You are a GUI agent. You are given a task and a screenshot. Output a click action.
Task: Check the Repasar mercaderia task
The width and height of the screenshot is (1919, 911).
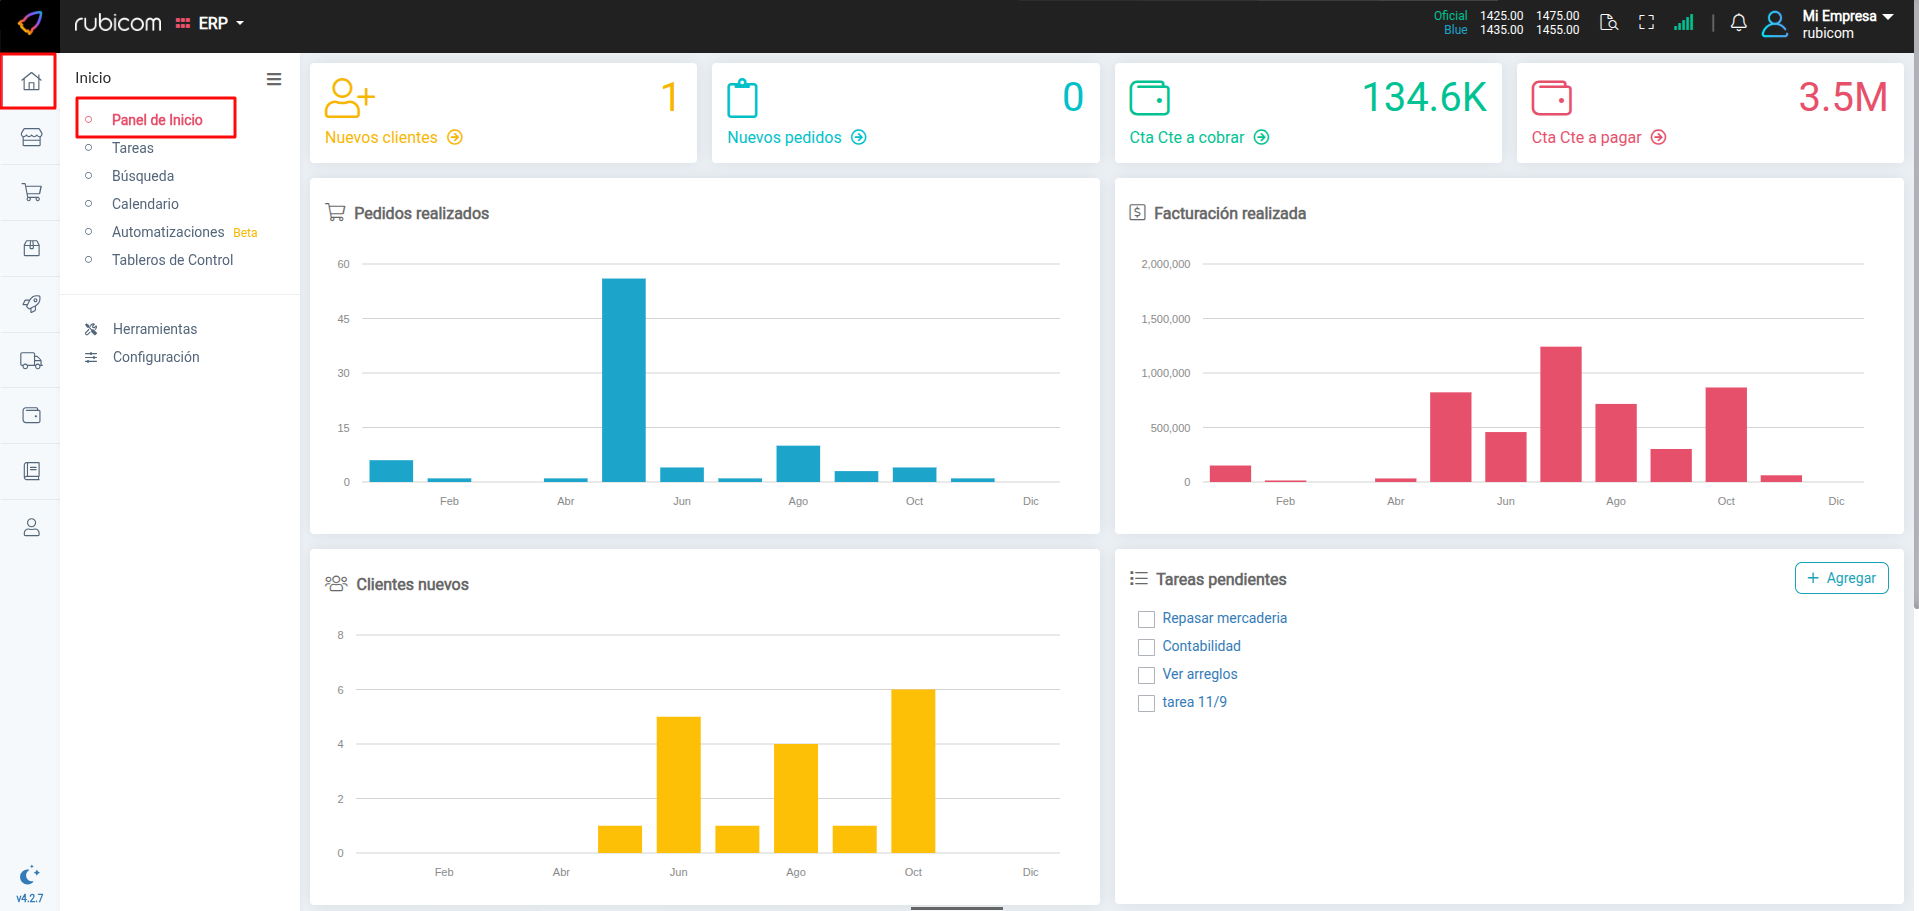(1146, 619)
